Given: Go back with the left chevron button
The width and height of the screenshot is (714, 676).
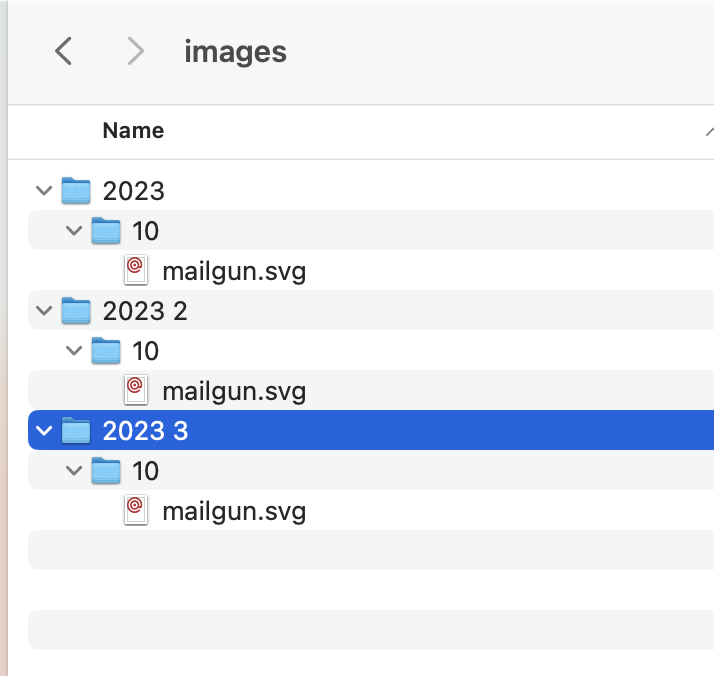Looking at the screenshot, I should point(63,51).
